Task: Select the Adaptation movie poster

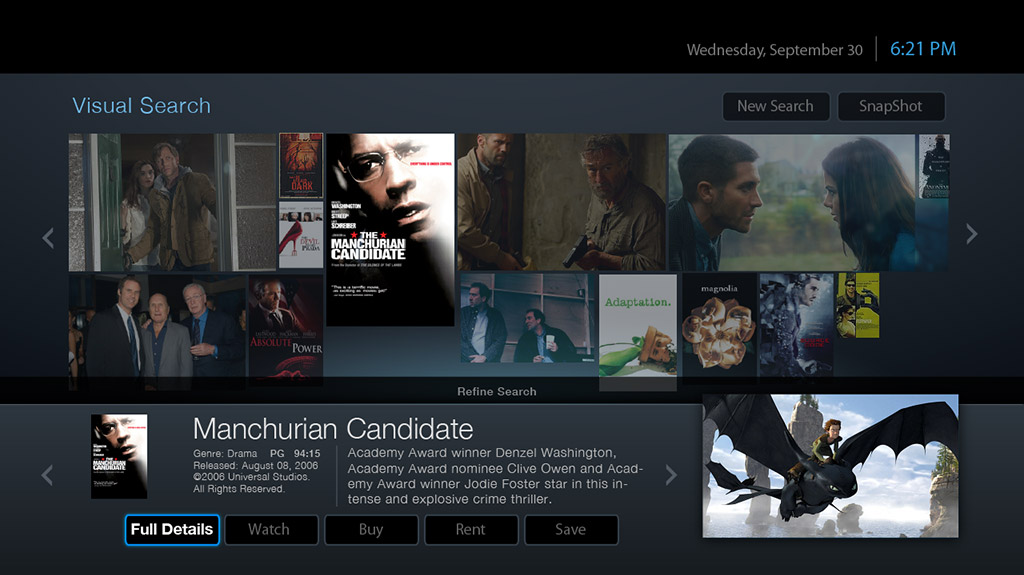Action: (637, 325)
